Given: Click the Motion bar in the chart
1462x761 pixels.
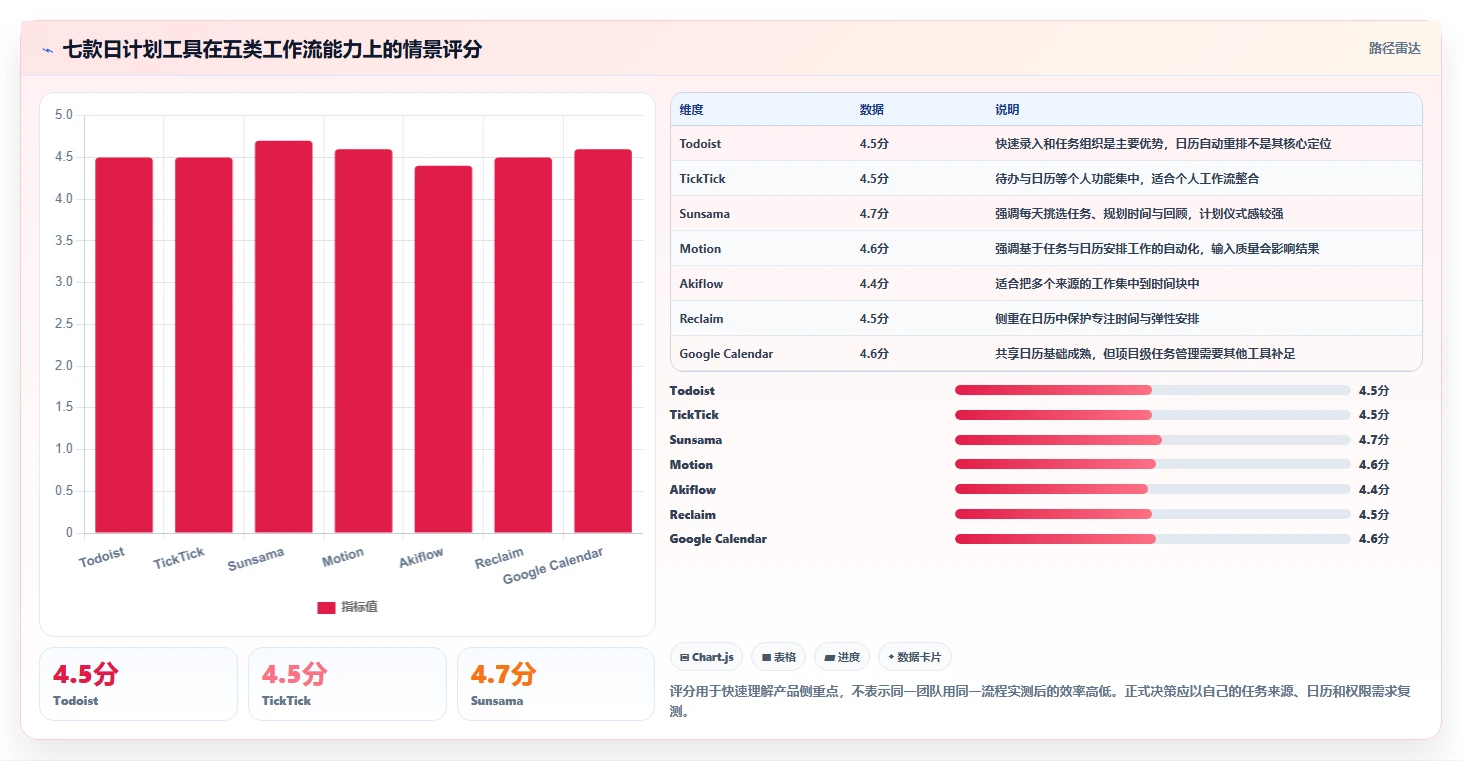Looking at the screenshot, I should point(363,341).
